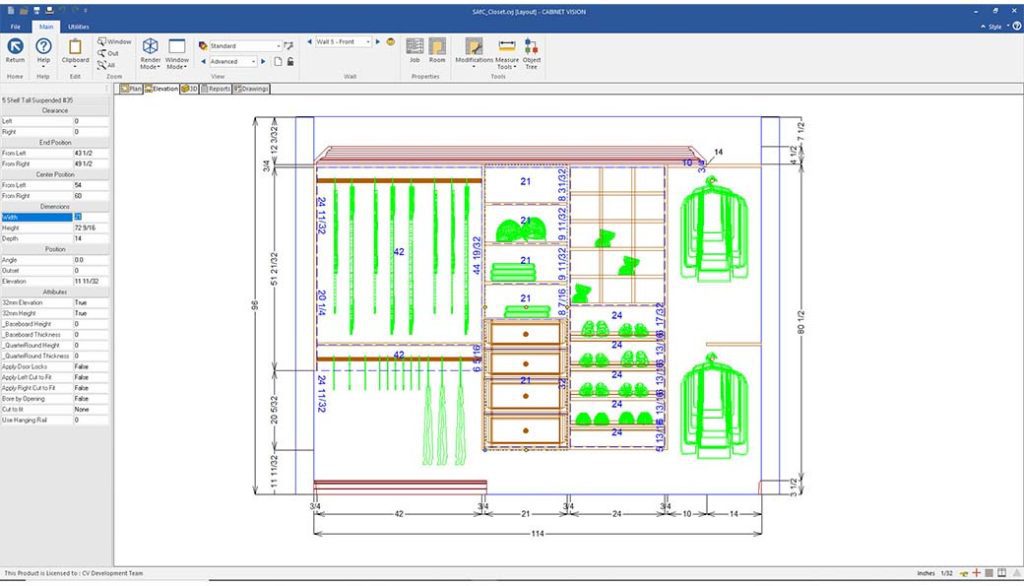
Task: Open the Clipboard tool
Action: [75, 50]
